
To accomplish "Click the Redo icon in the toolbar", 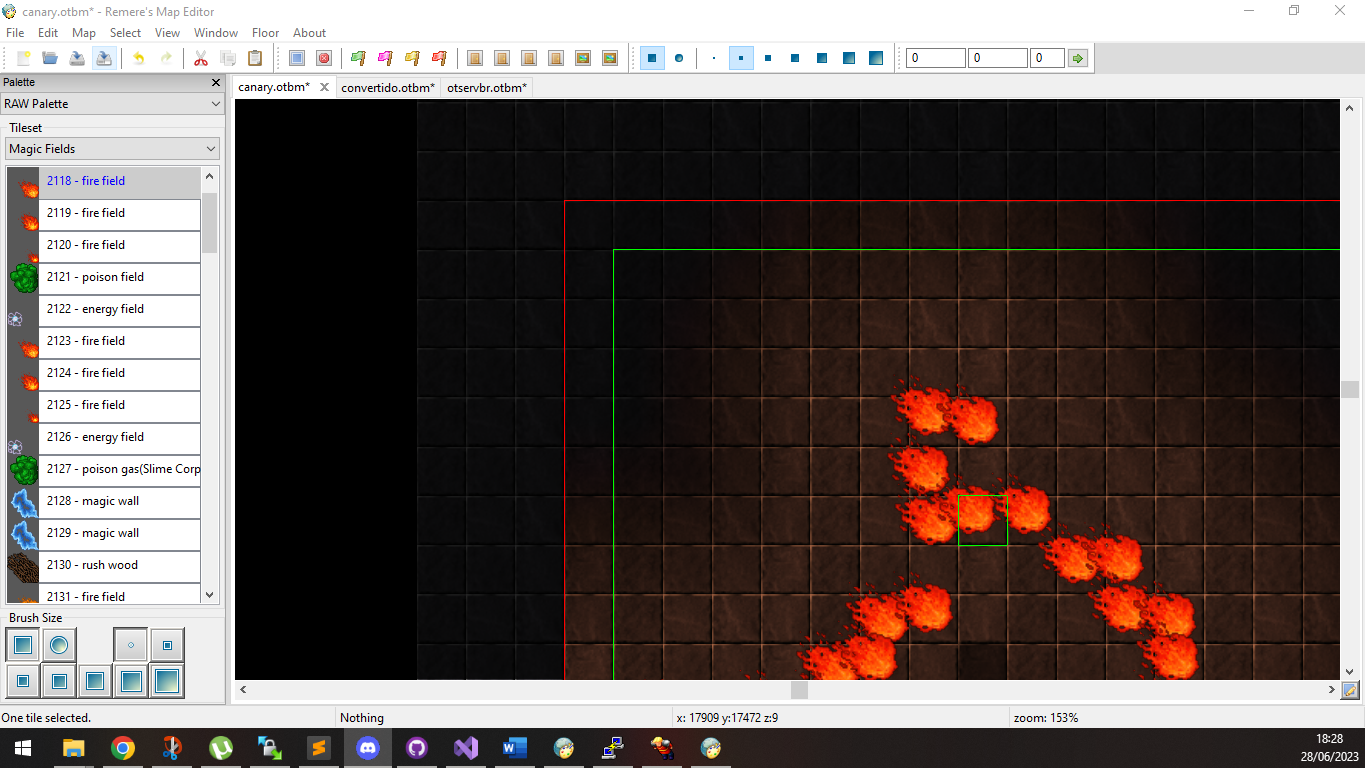I will click(165, 58).
